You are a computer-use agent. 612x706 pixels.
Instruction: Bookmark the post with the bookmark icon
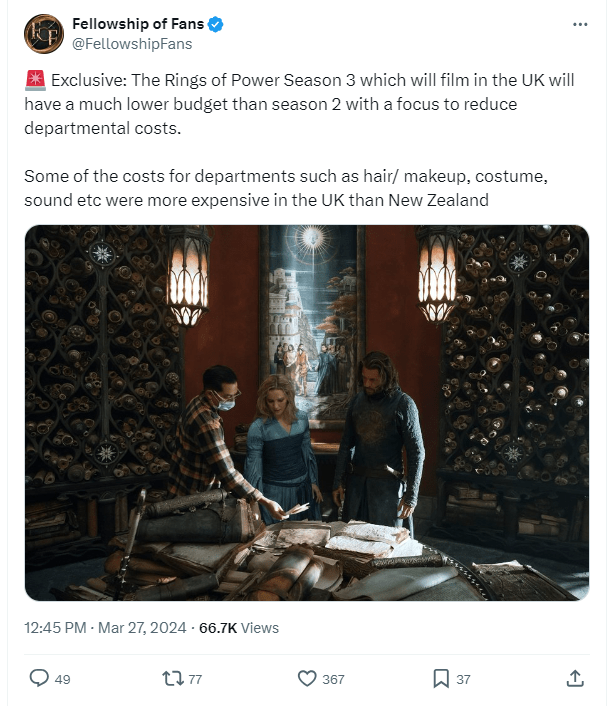(x=441, y=678)
